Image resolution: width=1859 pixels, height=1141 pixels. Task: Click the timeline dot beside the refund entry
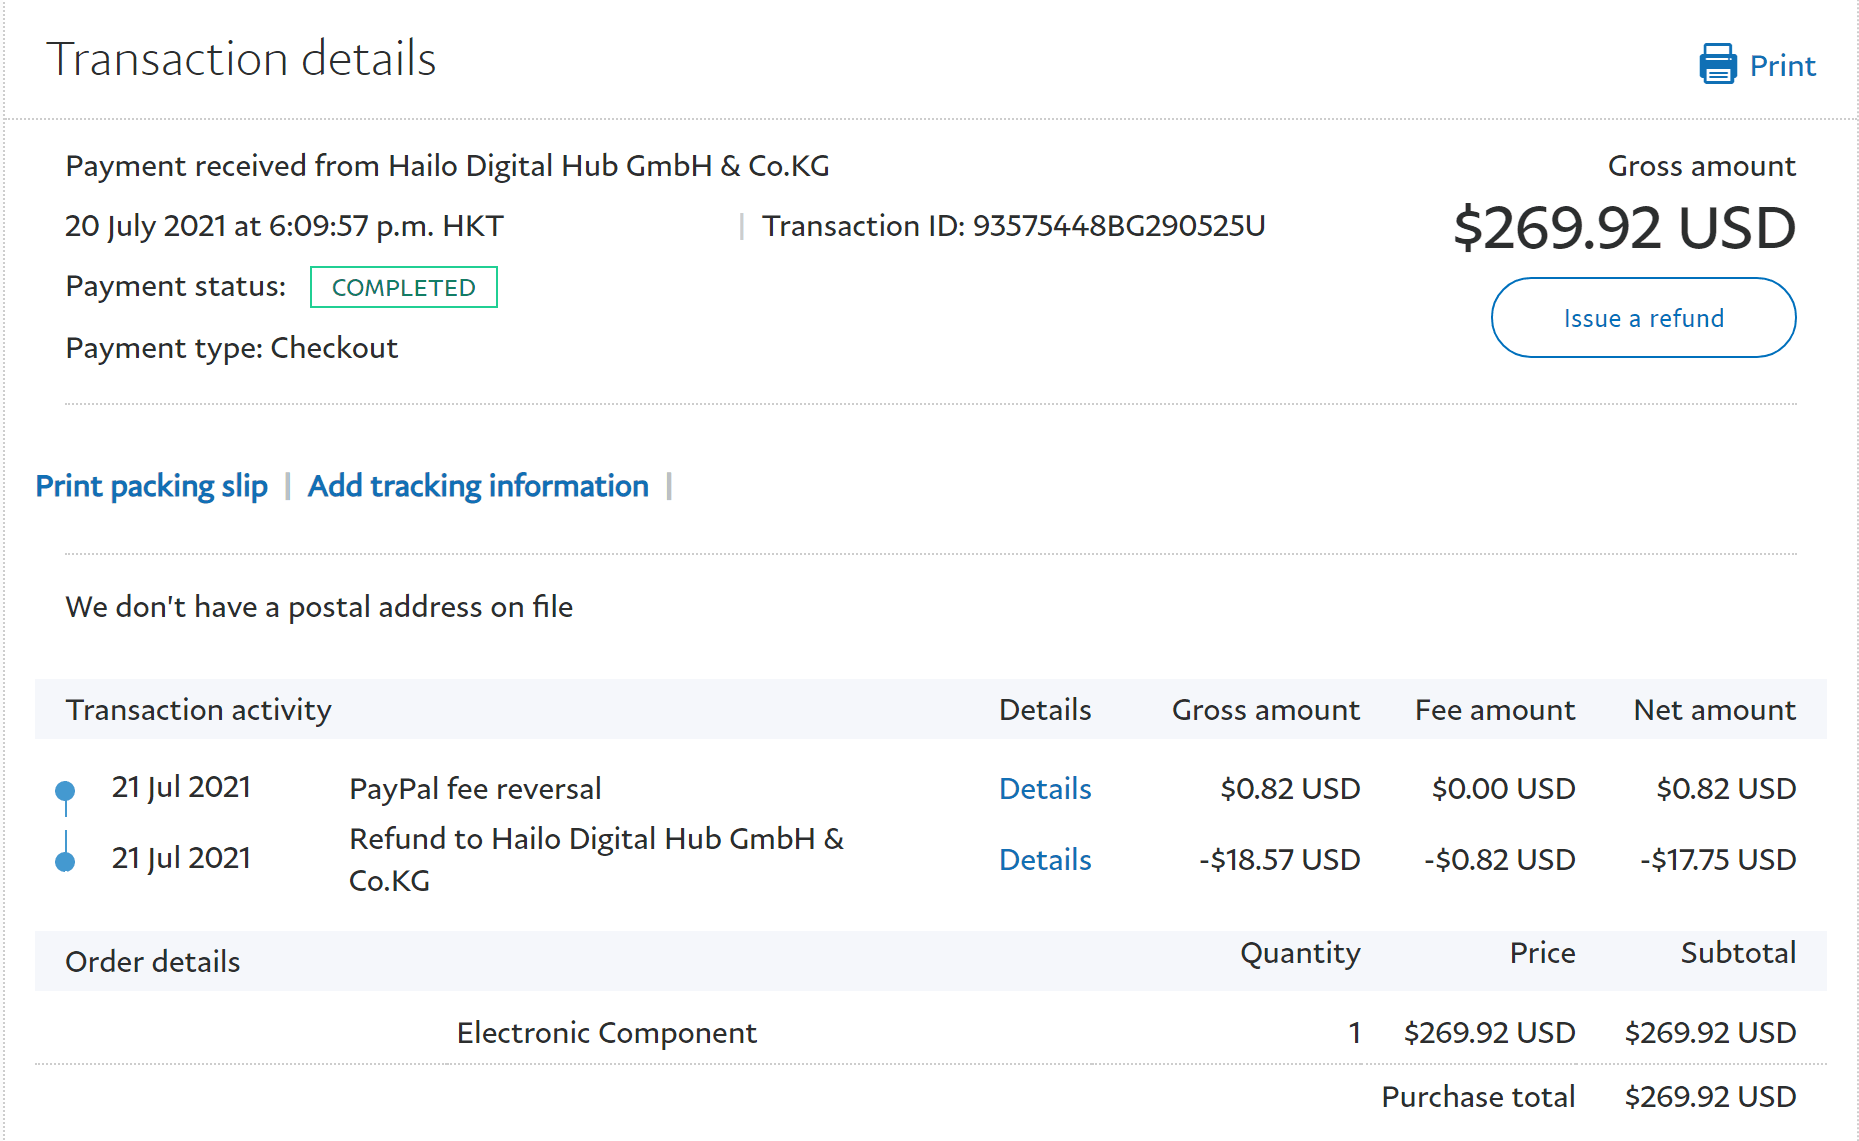[x=65, y=861]
